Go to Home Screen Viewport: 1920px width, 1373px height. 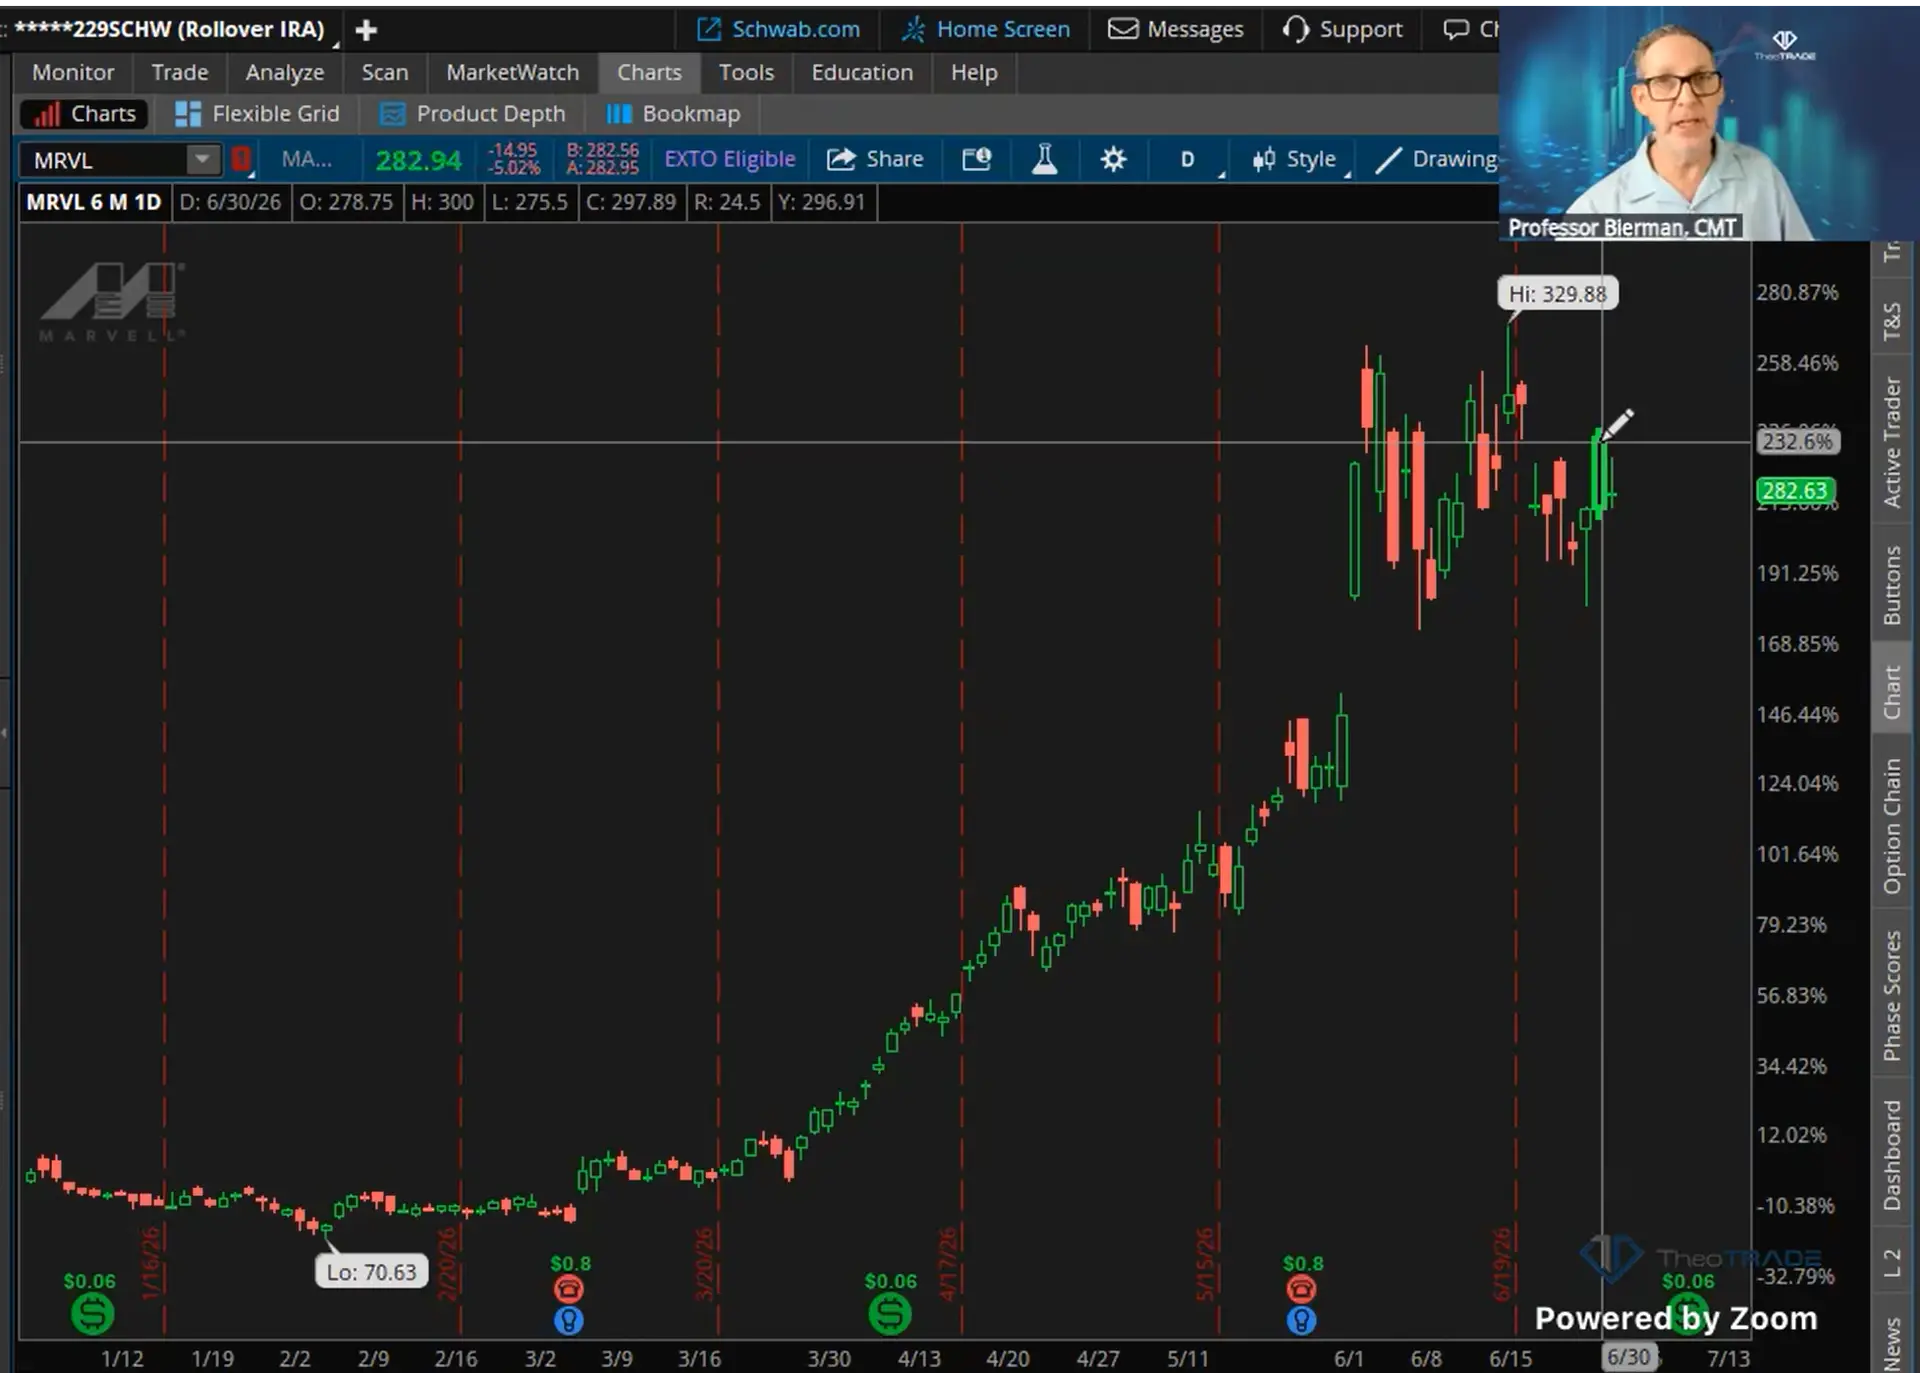[x=986, y=30]
